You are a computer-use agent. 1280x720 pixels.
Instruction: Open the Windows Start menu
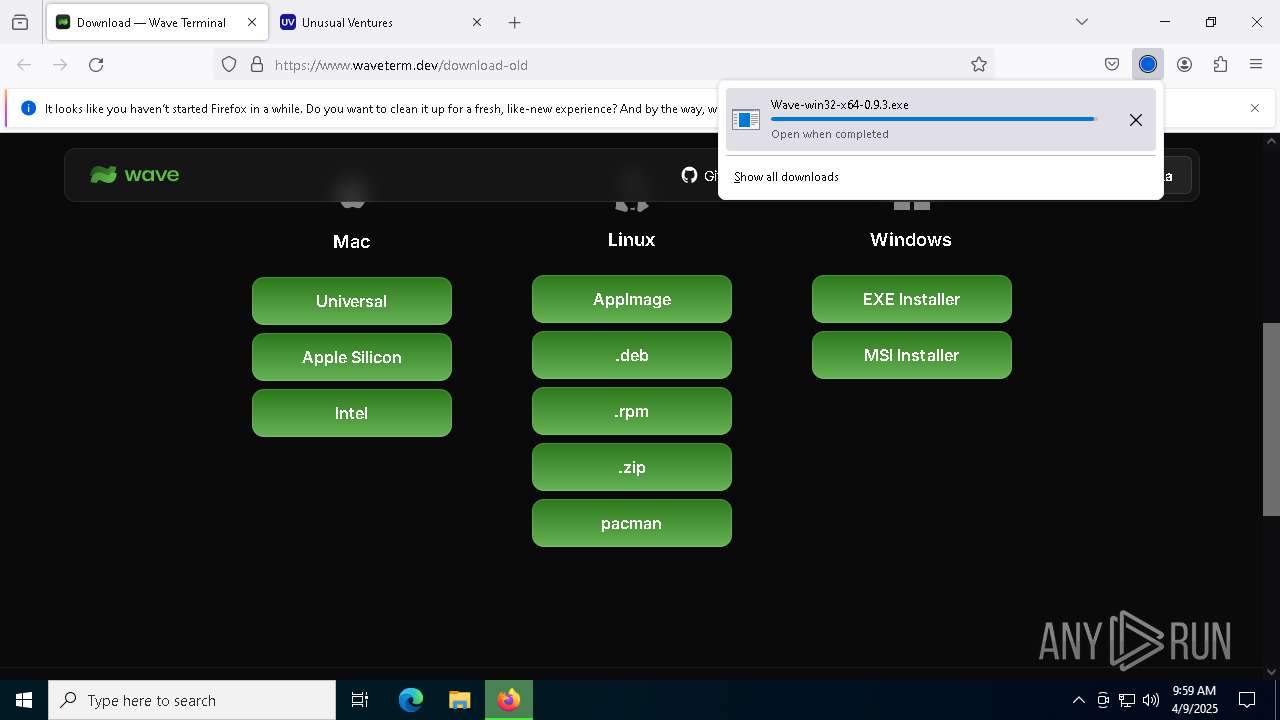(24, 700)
